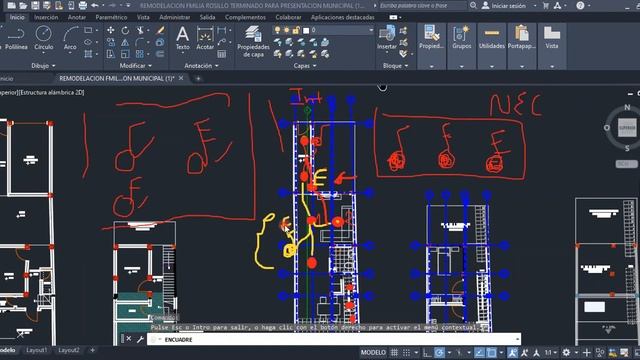Select the Polilínea drawing tool

(x=16, y=39)
